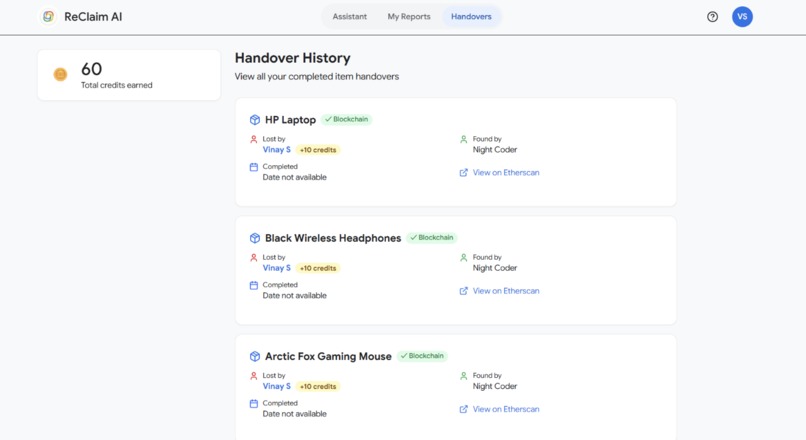This screenshot has height=440, width=806.
Task: Click the external link icon in HP Laptop card
Action: pyautogui.click(x=464, y=173)
